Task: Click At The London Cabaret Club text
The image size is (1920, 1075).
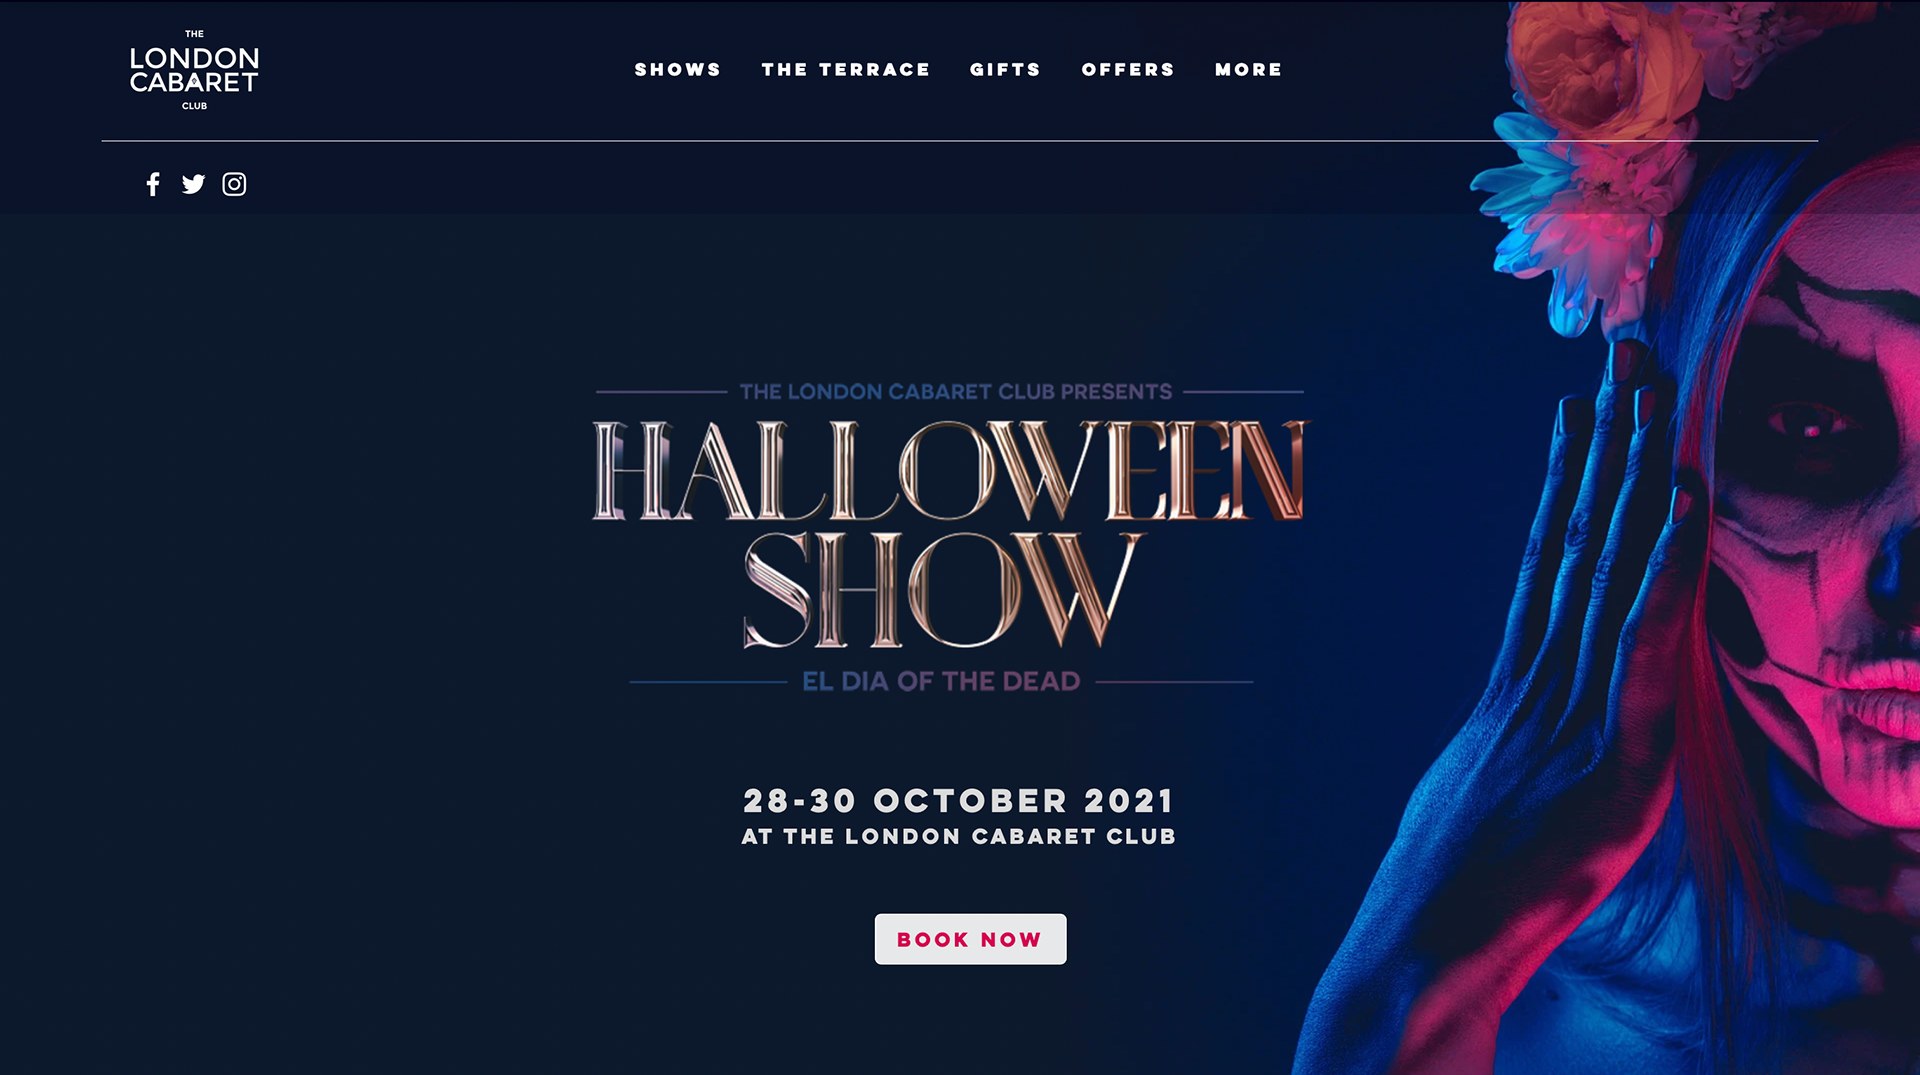Action: point(958,837)
